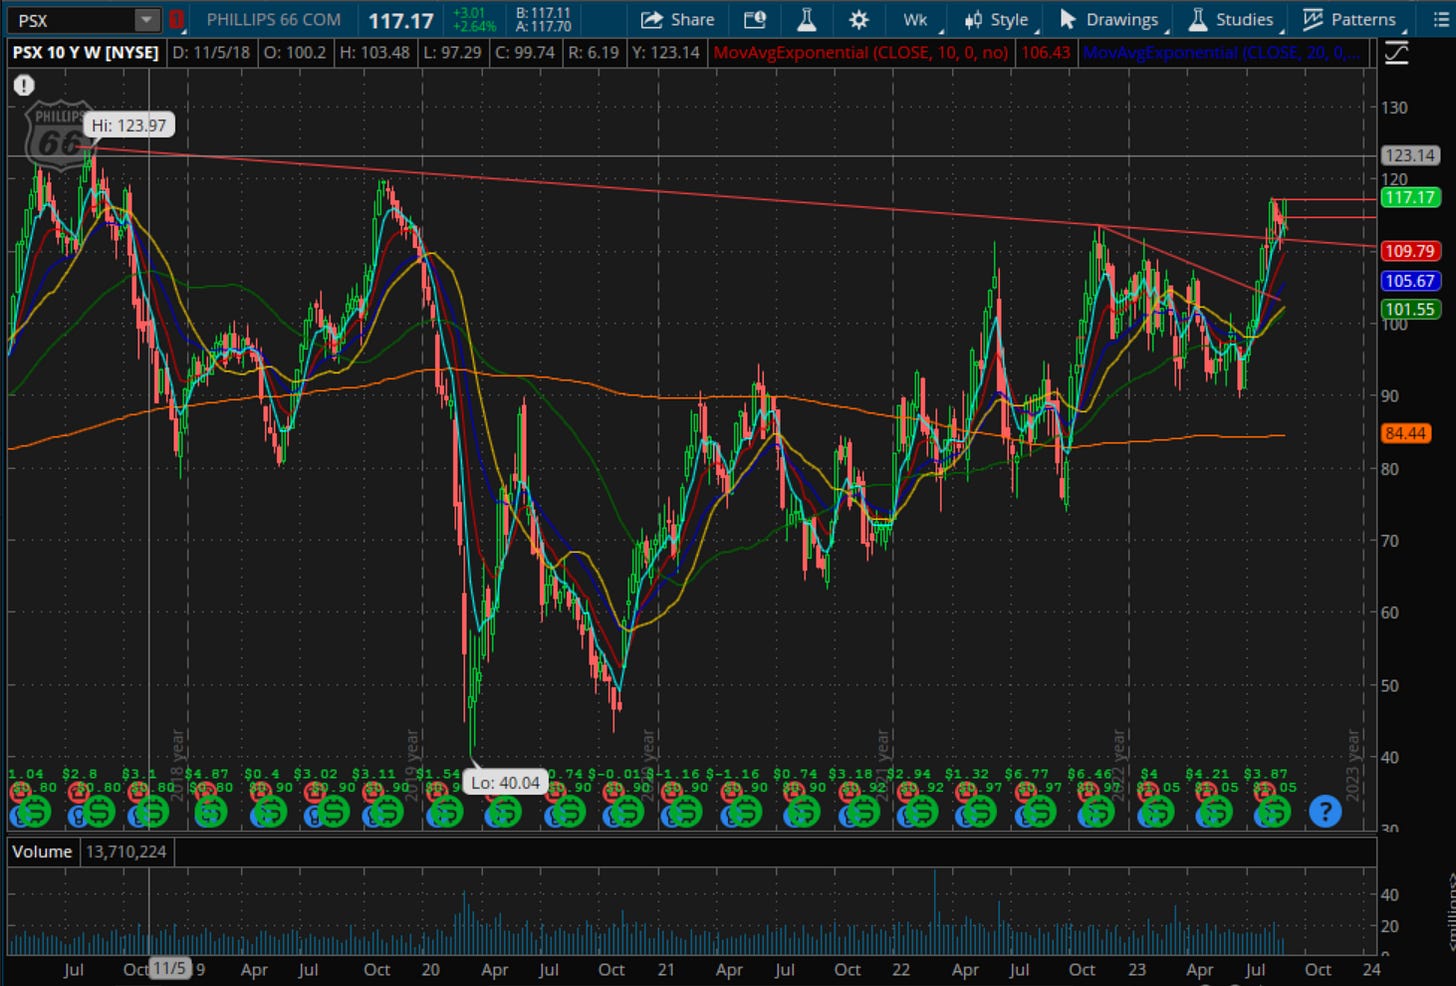
Task: Click the O: 100.2 open value
Action: (295, 52)
